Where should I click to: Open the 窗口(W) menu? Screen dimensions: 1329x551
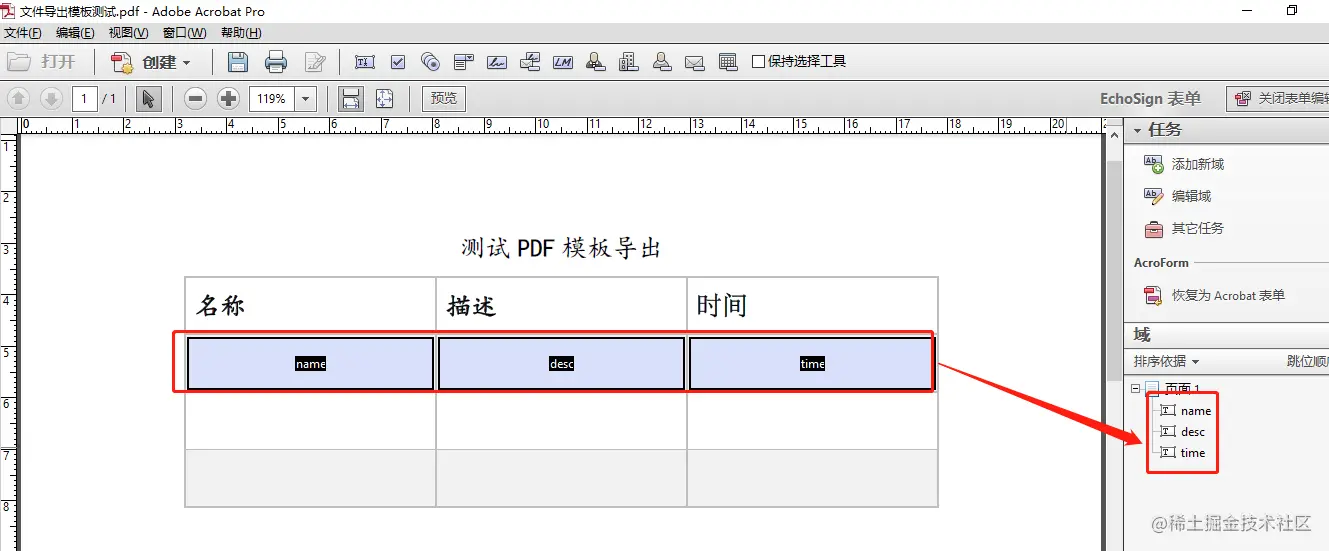(184, 33)
